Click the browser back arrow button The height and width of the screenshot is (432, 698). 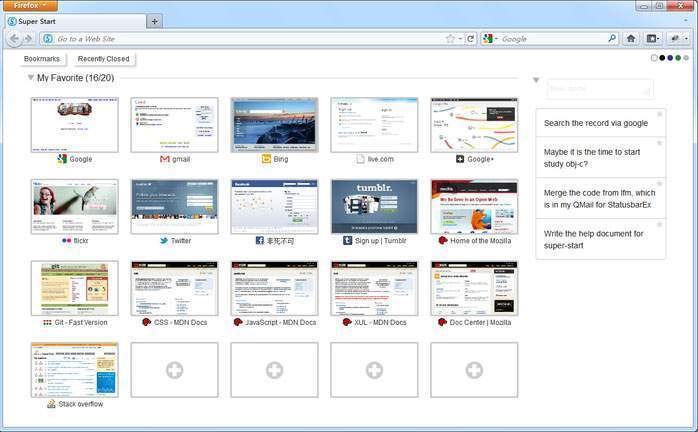(x=14, y=39)
